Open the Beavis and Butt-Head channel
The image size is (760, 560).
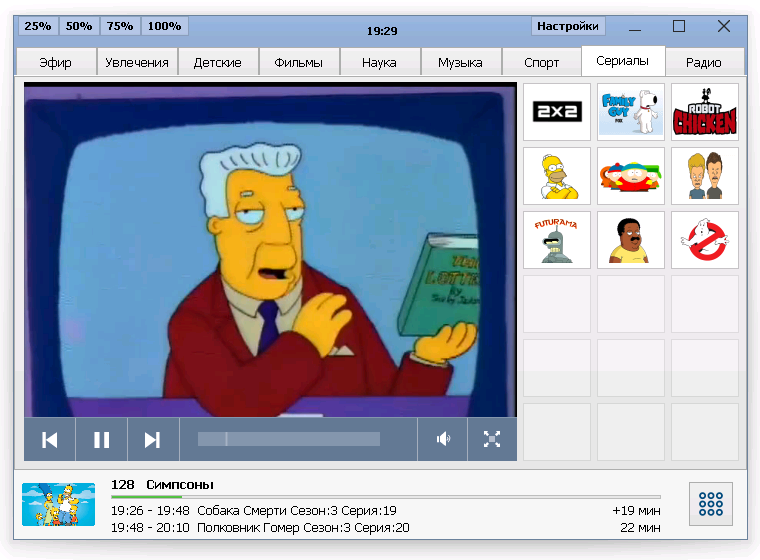(705, 176)
